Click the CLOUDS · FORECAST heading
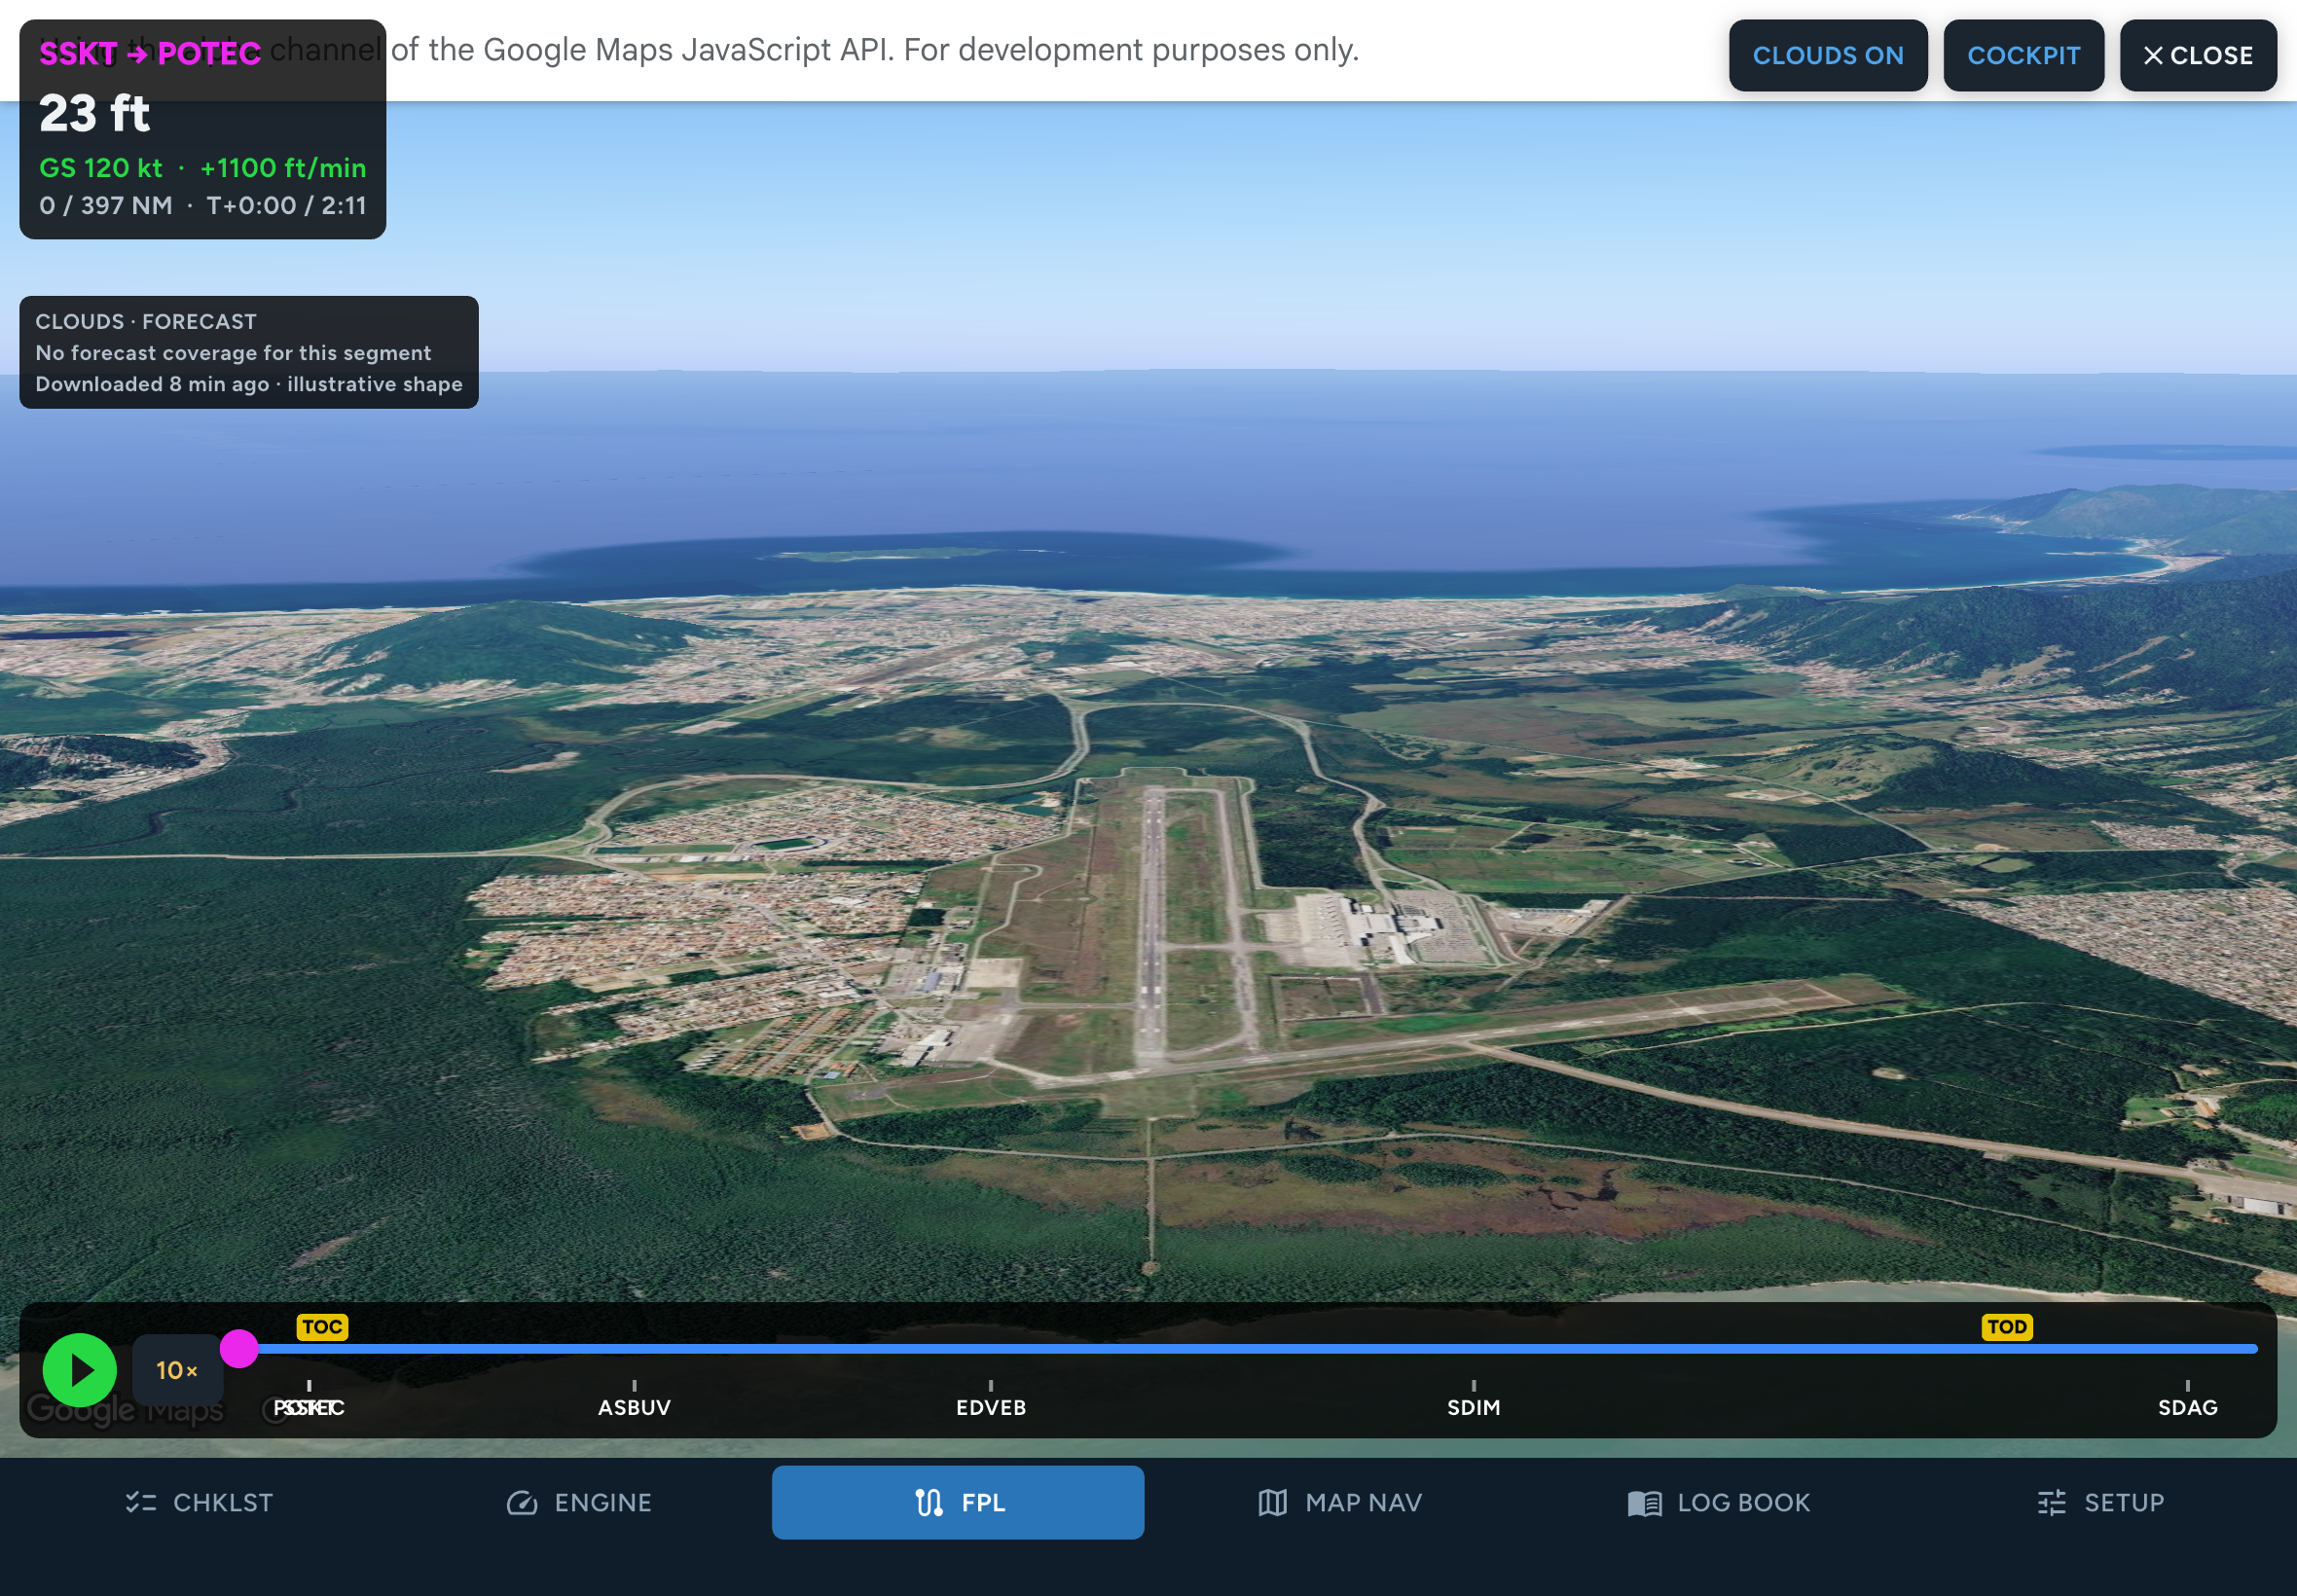2297x1596 pixels. pyautogui.click(x=146, y=321)
